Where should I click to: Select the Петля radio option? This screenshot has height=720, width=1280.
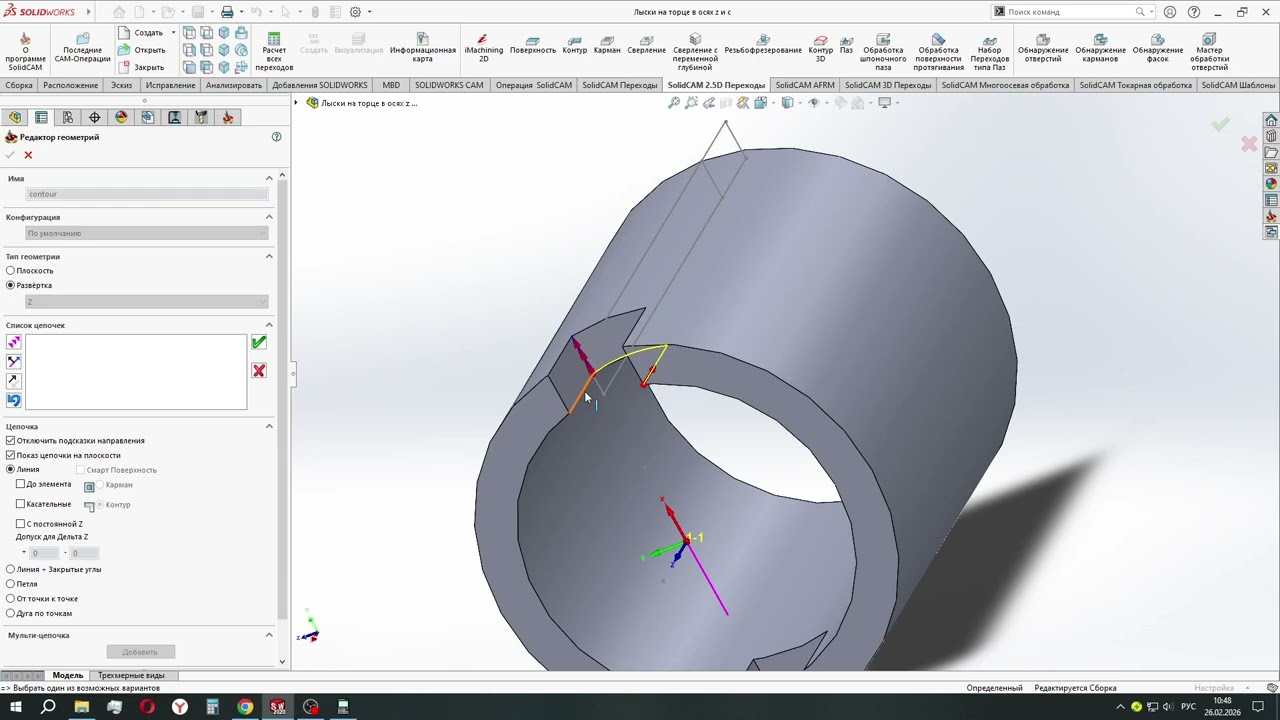11,584
